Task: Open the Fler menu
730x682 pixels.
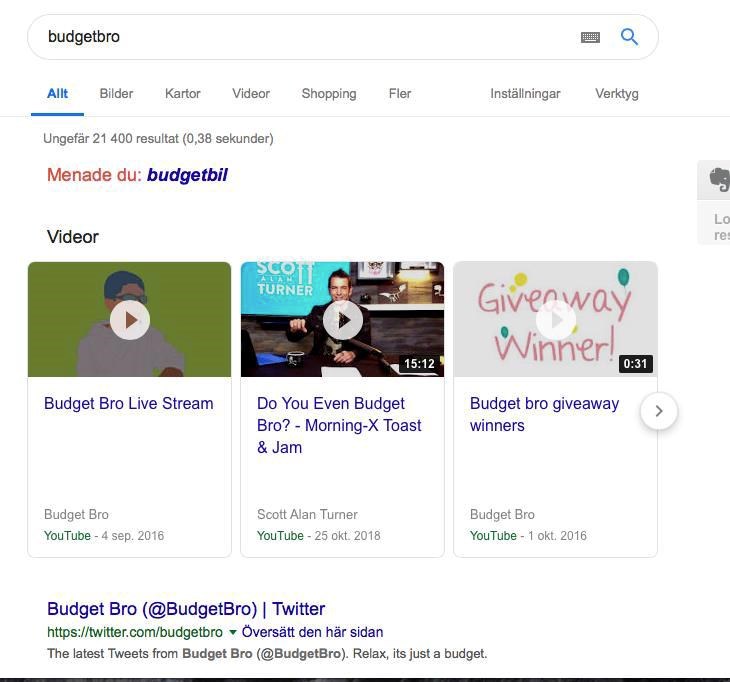Action: [x=400, y=93]
